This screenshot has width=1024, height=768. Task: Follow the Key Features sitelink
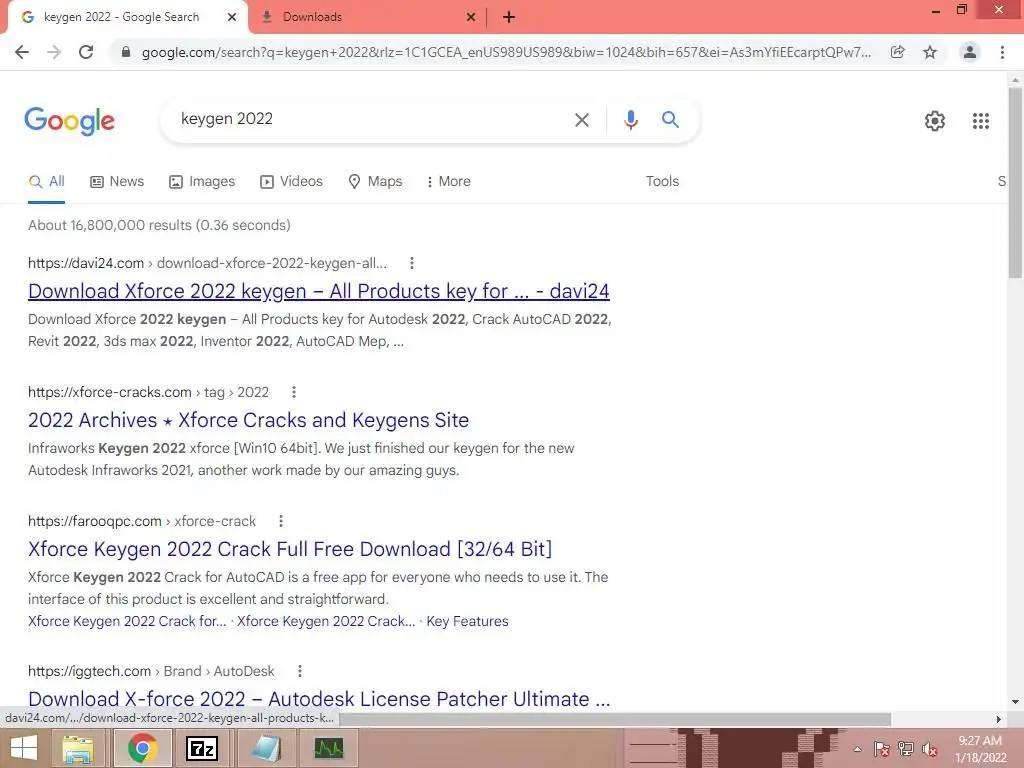tap(467, 621)
